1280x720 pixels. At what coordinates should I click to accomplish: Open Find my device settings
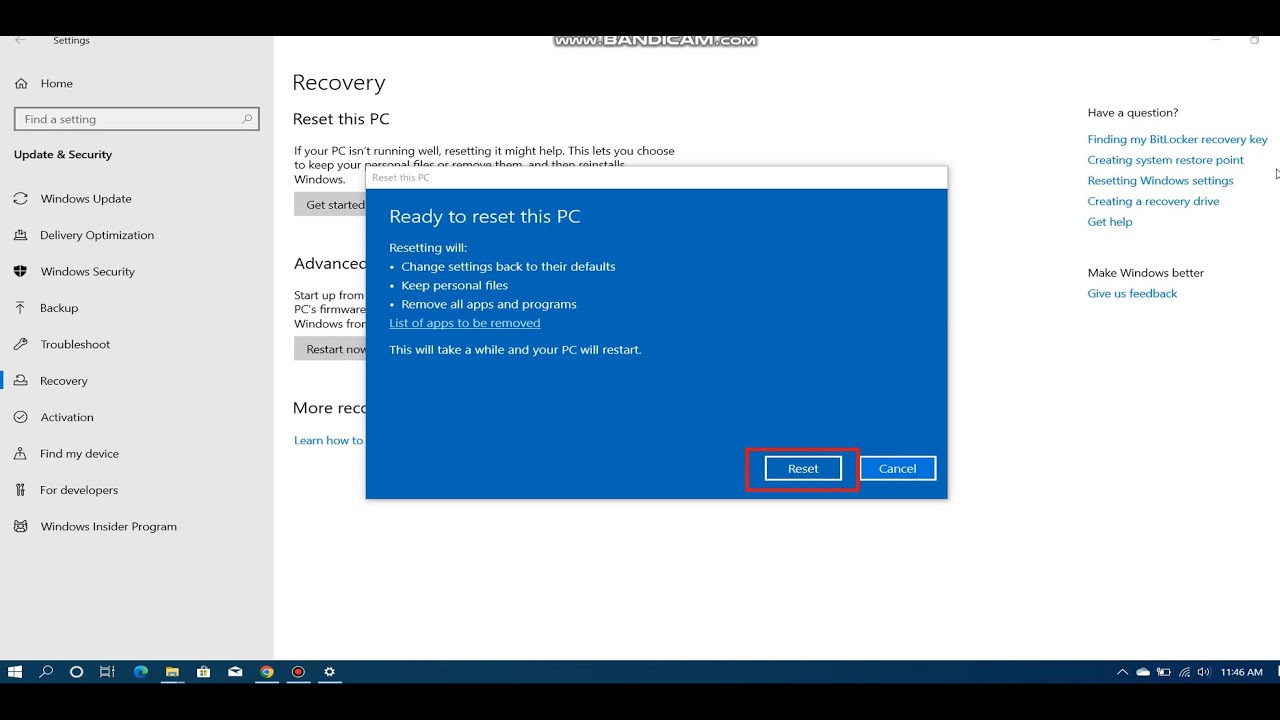79,454
